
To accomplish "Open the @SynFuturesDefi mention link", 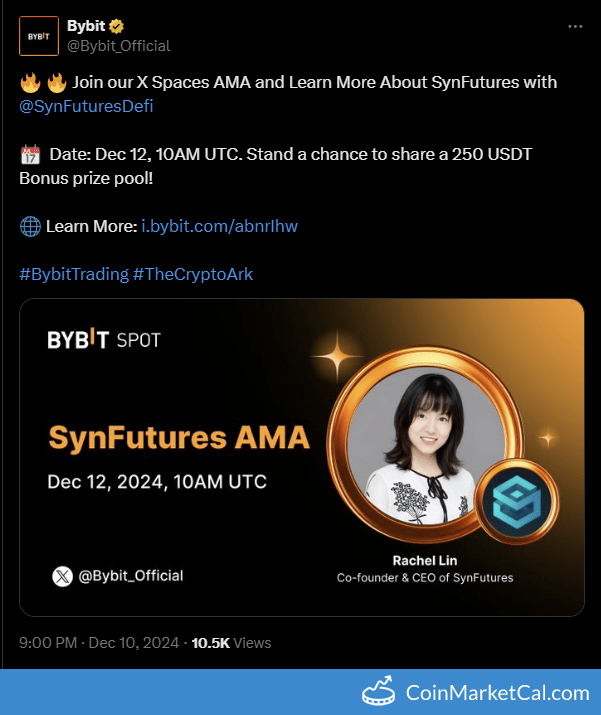I will coord(86,105).
